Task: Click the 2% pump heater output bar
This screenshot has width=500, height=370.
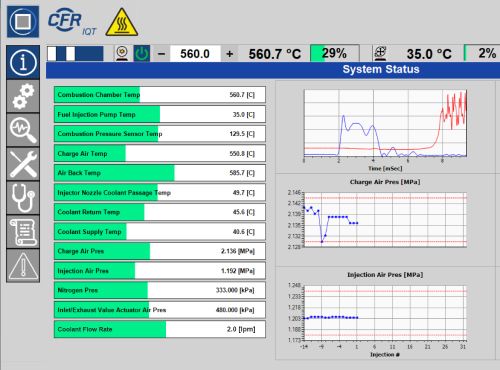Action: click(x=482, y=53)
